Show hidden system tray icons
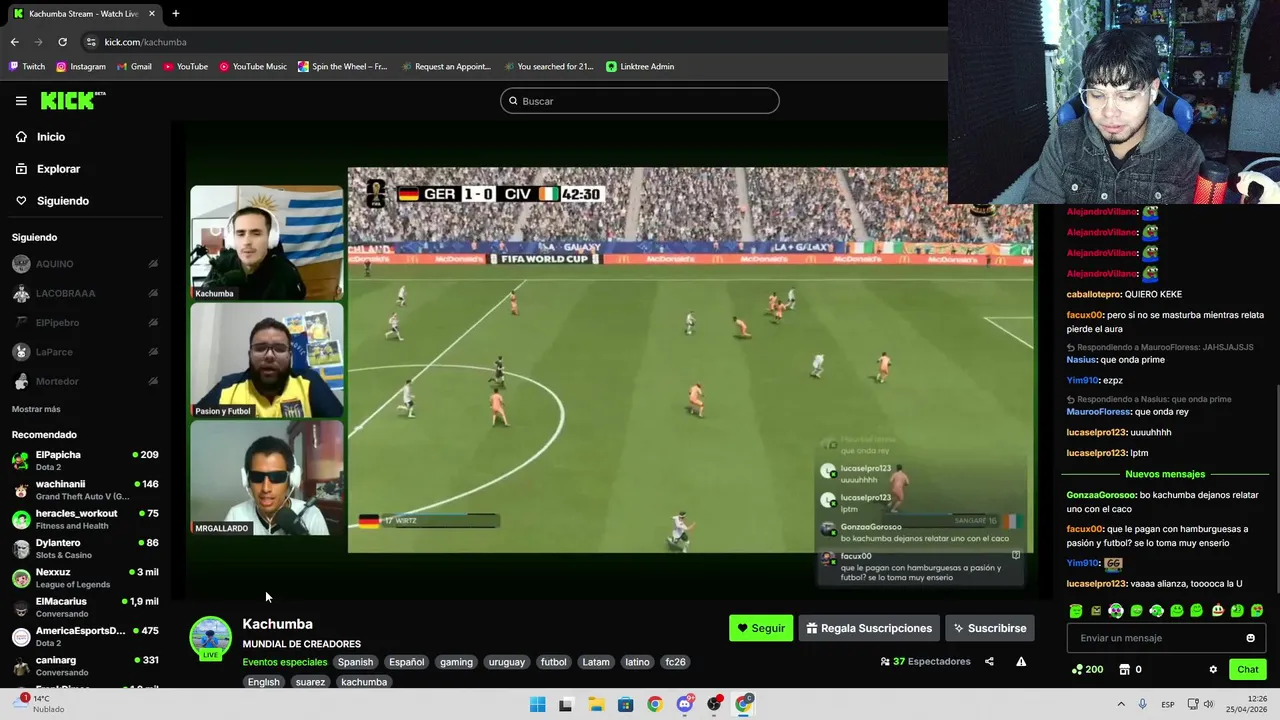 pos(1120,704)
